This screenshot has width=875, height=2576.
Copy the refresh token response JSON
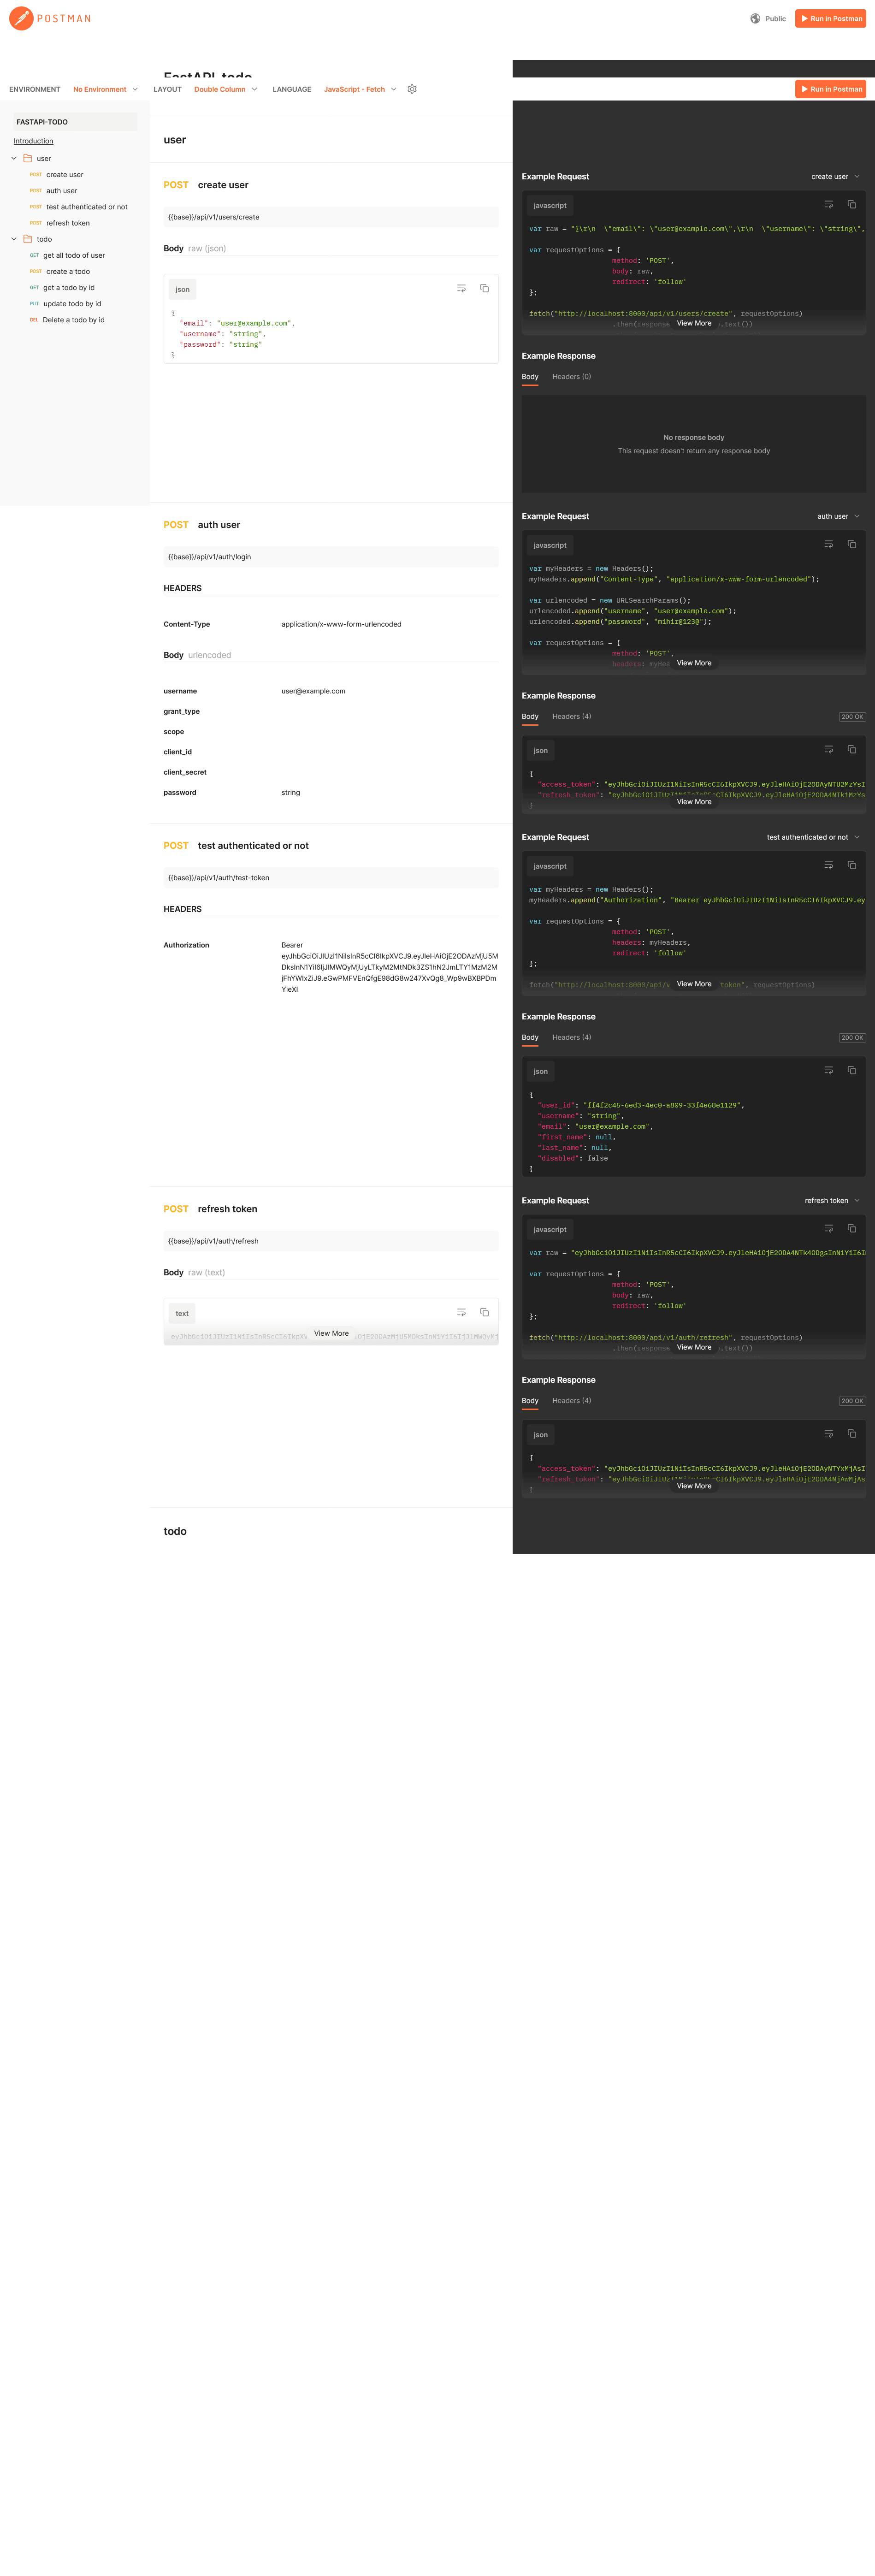tap(852, 1433)
